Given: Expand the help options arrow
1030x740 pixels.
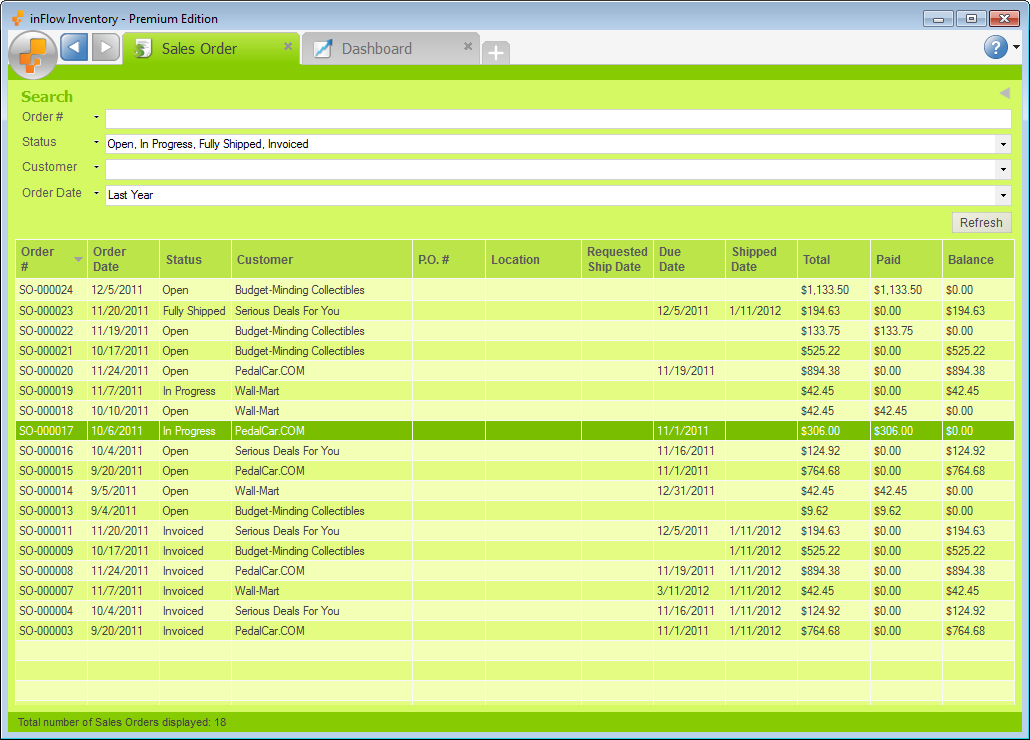Looking at the screenshot, I should 1016,47.
